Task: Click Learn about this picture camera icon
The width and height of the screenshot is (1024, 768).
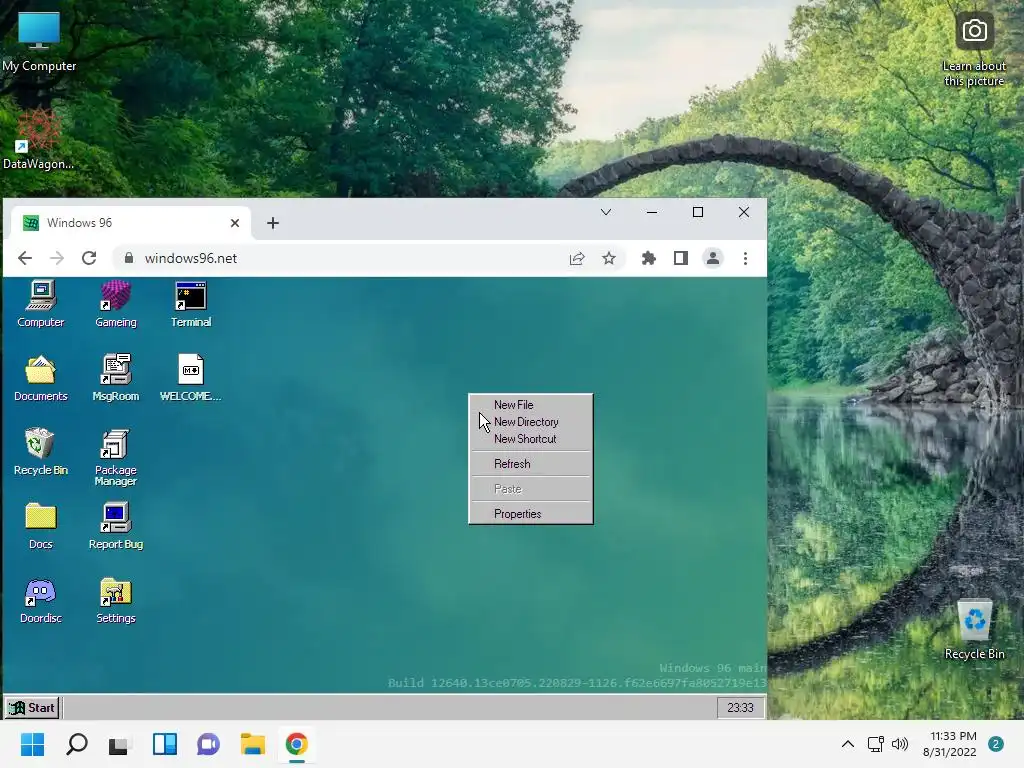Action: [974, 31]
